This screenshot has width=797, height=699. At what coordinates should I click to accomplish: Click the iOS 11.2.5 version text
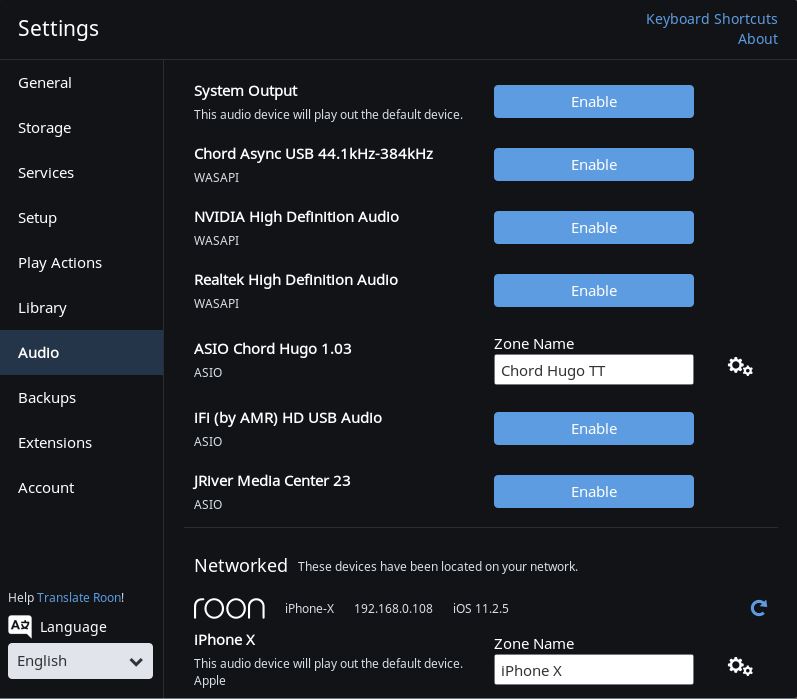coord(481,609)
